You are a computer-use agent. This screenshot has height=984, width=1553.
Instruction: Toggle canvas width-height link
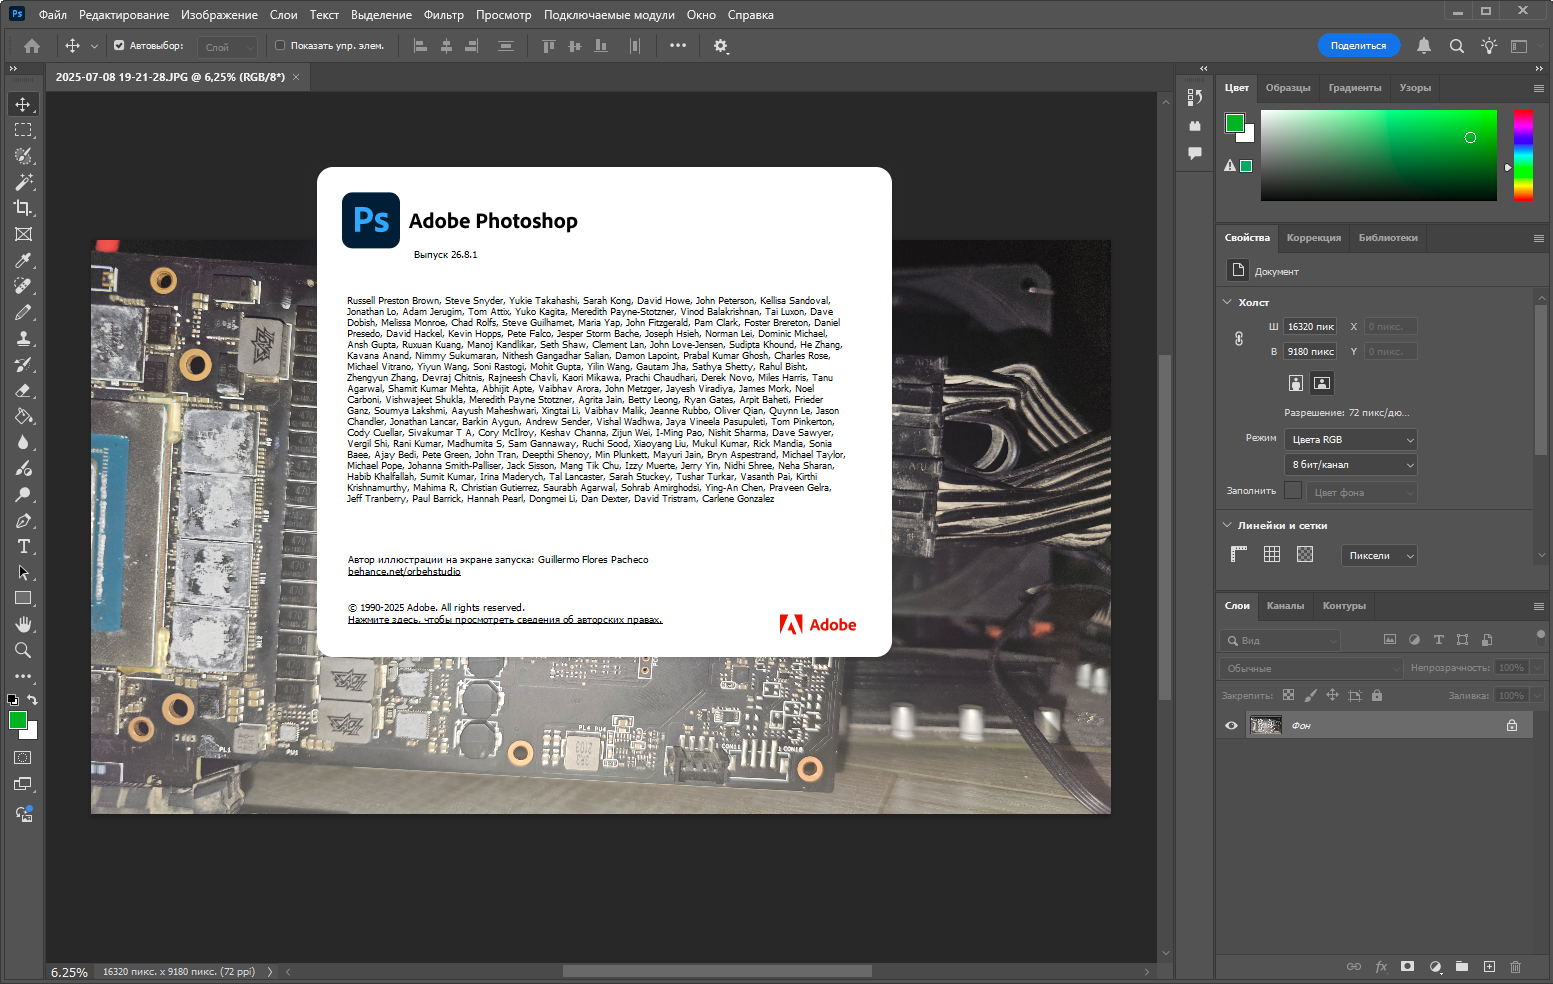[1239, 339]
